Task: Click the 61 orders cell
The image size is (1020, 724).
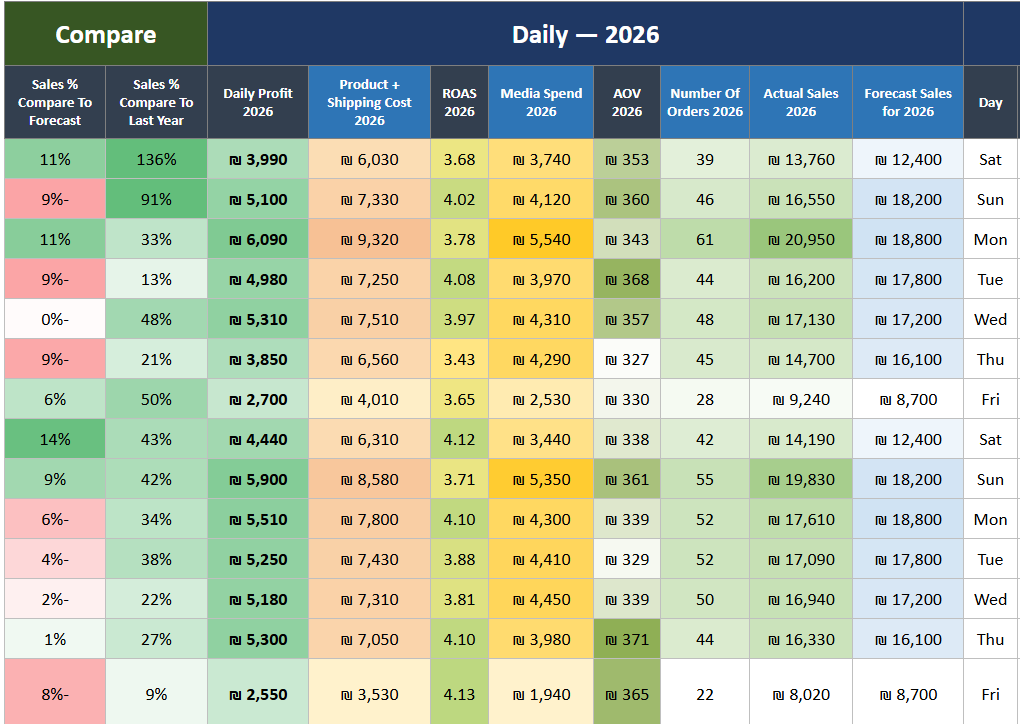Action: [705, 239]
